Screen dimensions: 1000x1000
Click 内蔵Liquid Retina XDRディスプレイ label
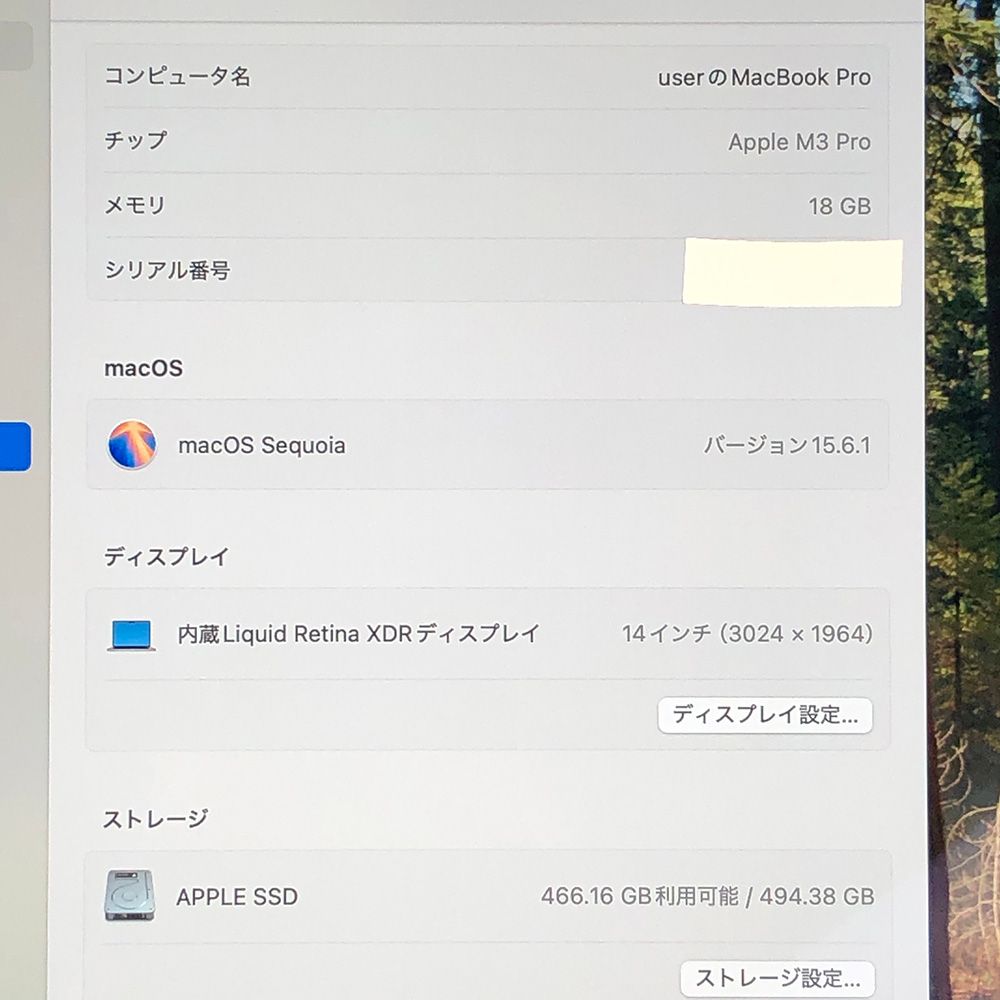359,634
